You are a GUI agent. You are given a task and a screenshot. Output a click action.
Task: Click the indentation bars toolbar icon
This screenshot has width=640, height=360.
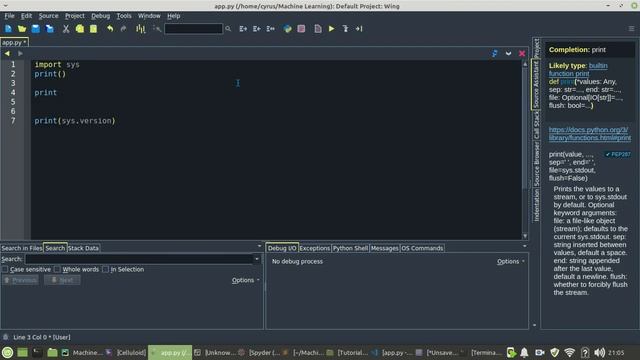[x=140, y=29]
